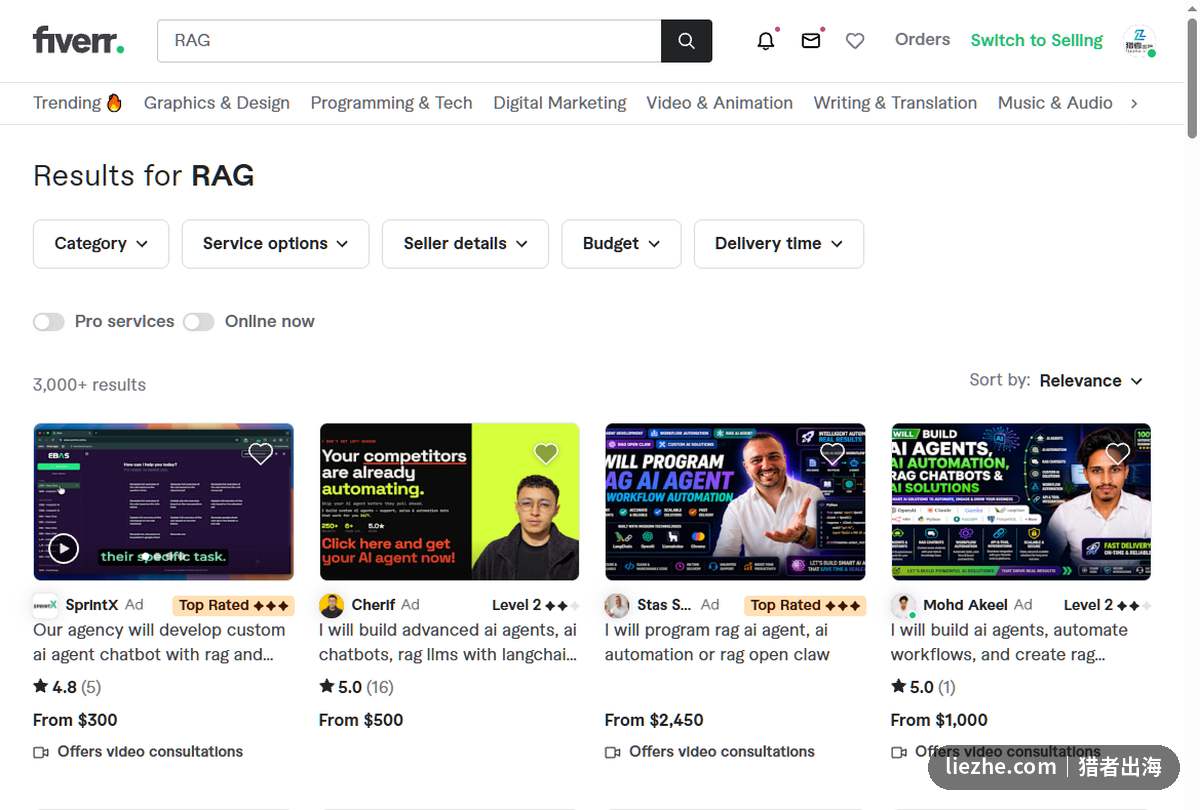Screen dimensions: 1200x810
Task: Save Cherif gig with heart icon
Action: 546,454
